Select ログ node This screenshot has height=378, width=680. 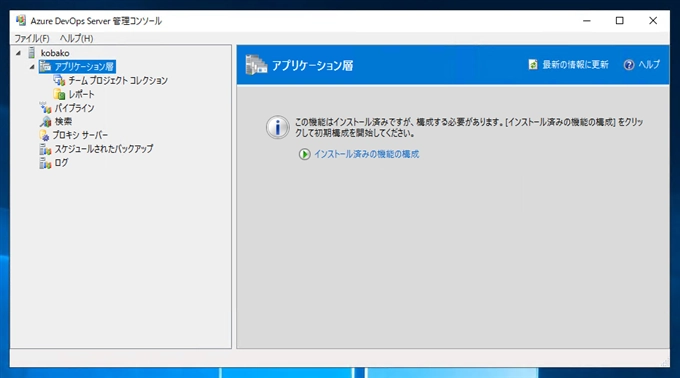coord(61,163)
